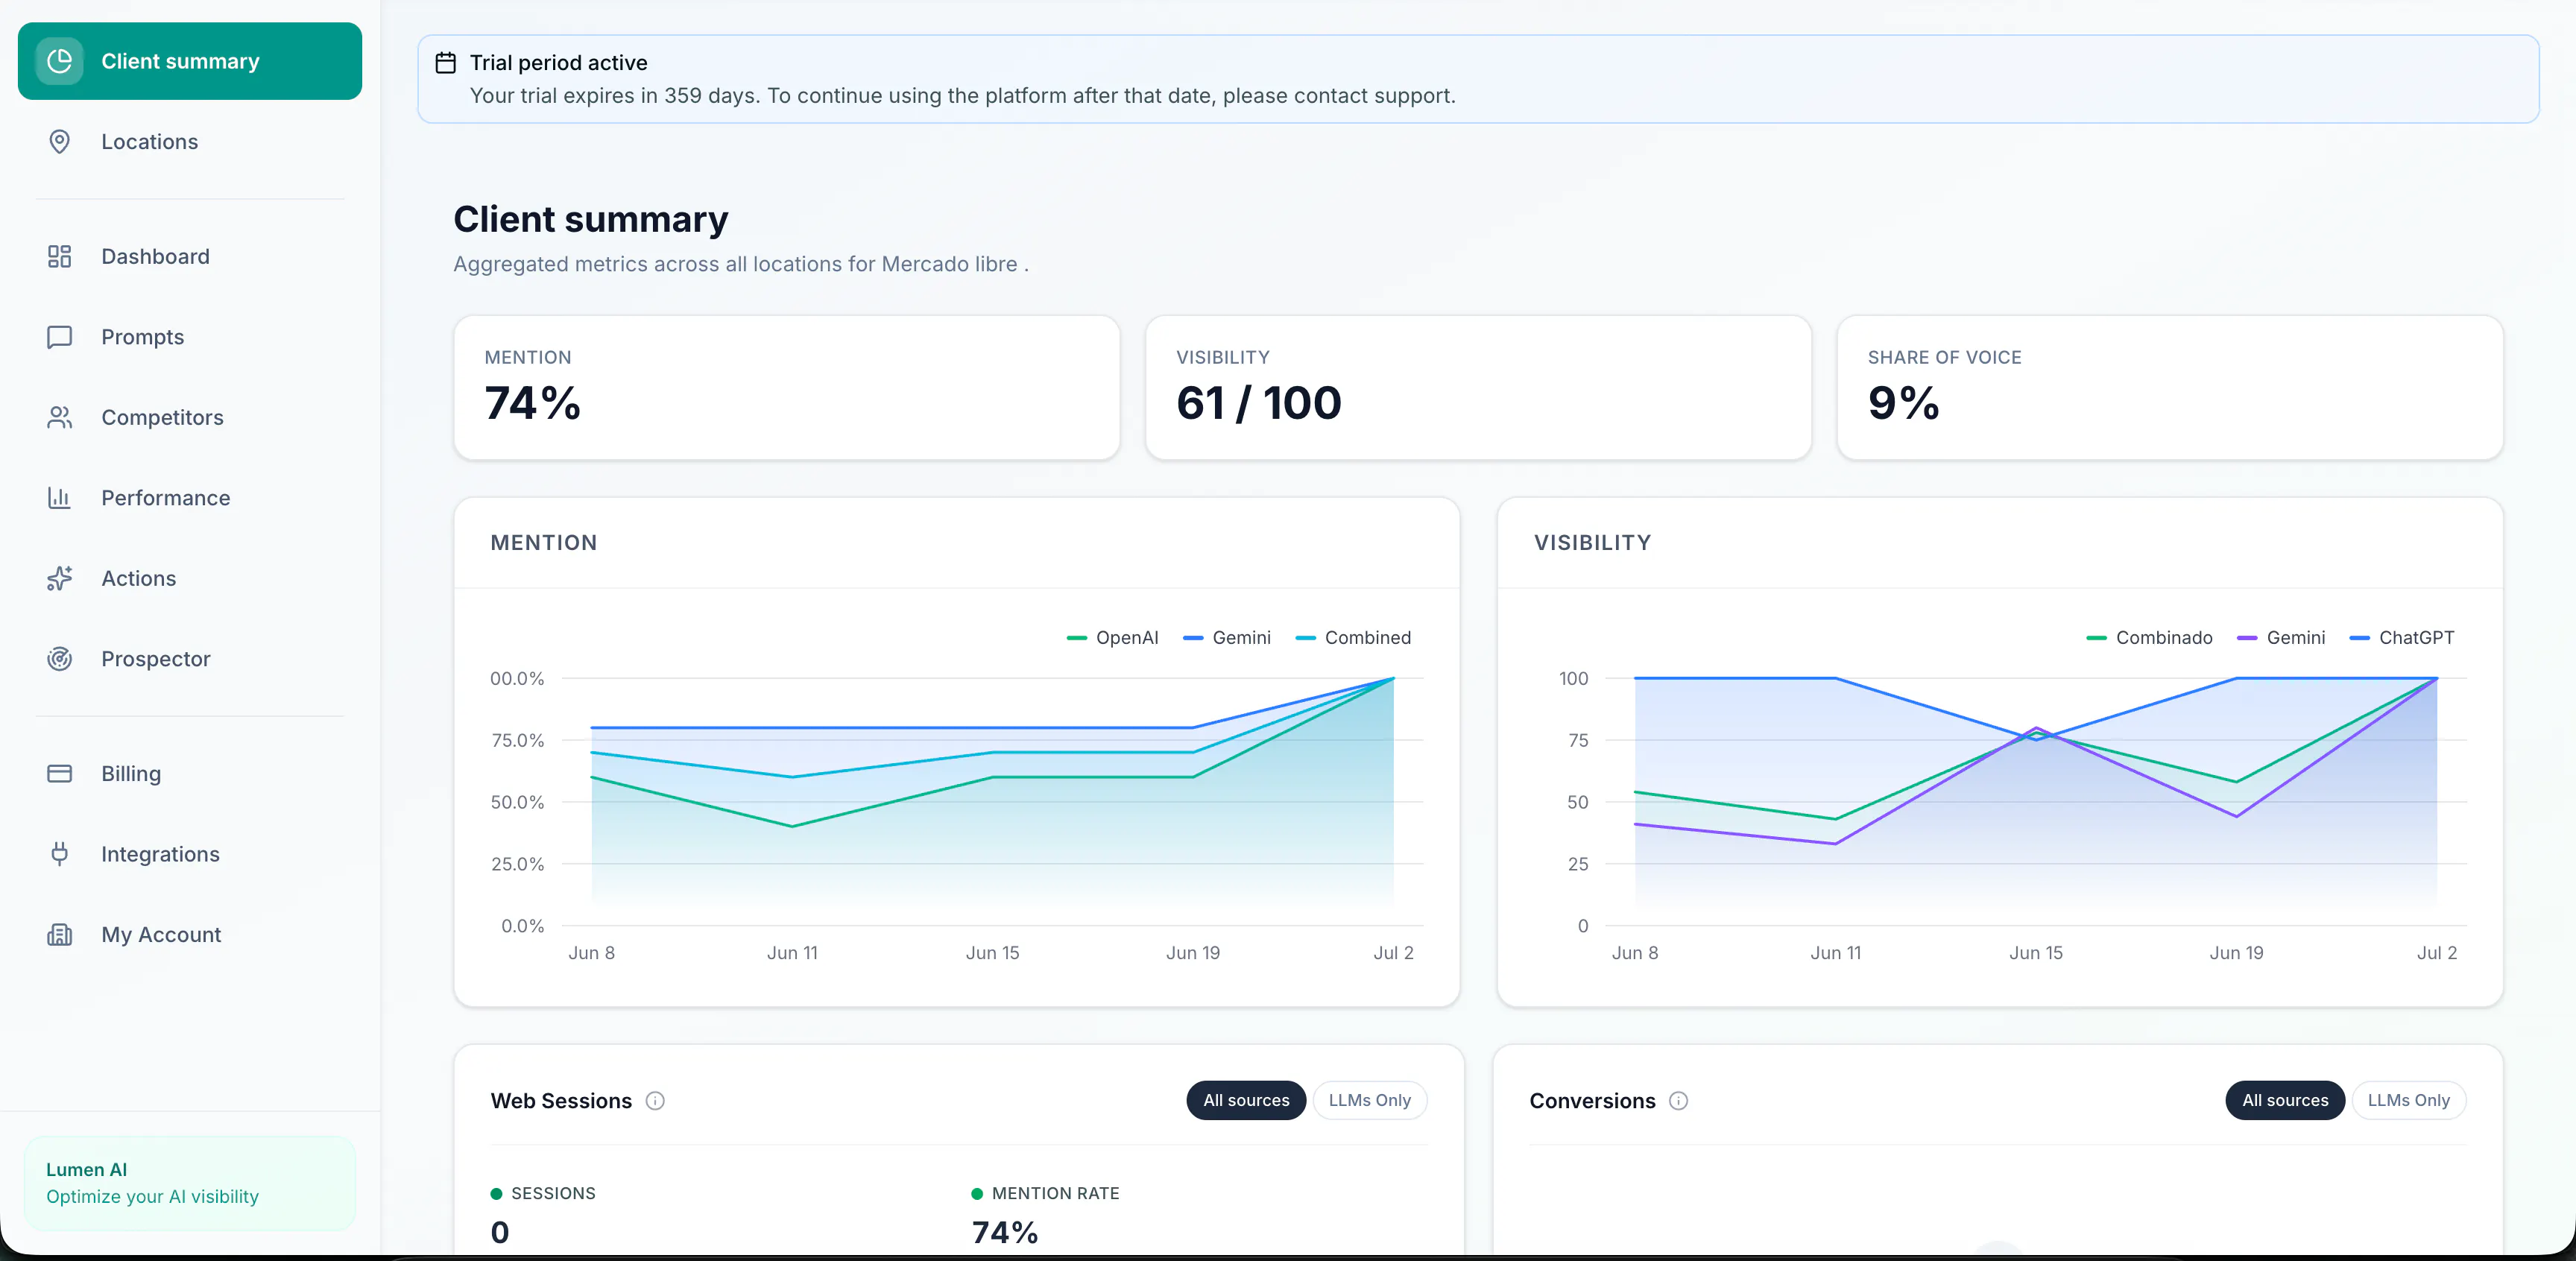Toggle the OpenAI series in Mention legend
This screenshot has width=2576, height=1261.
1112,638
